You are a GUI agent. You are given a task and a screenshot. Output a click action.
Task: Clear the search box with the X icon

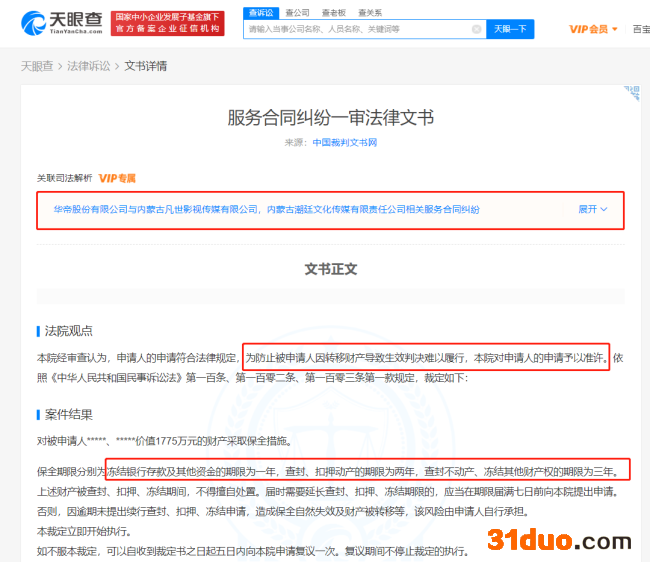coord(477,29)
